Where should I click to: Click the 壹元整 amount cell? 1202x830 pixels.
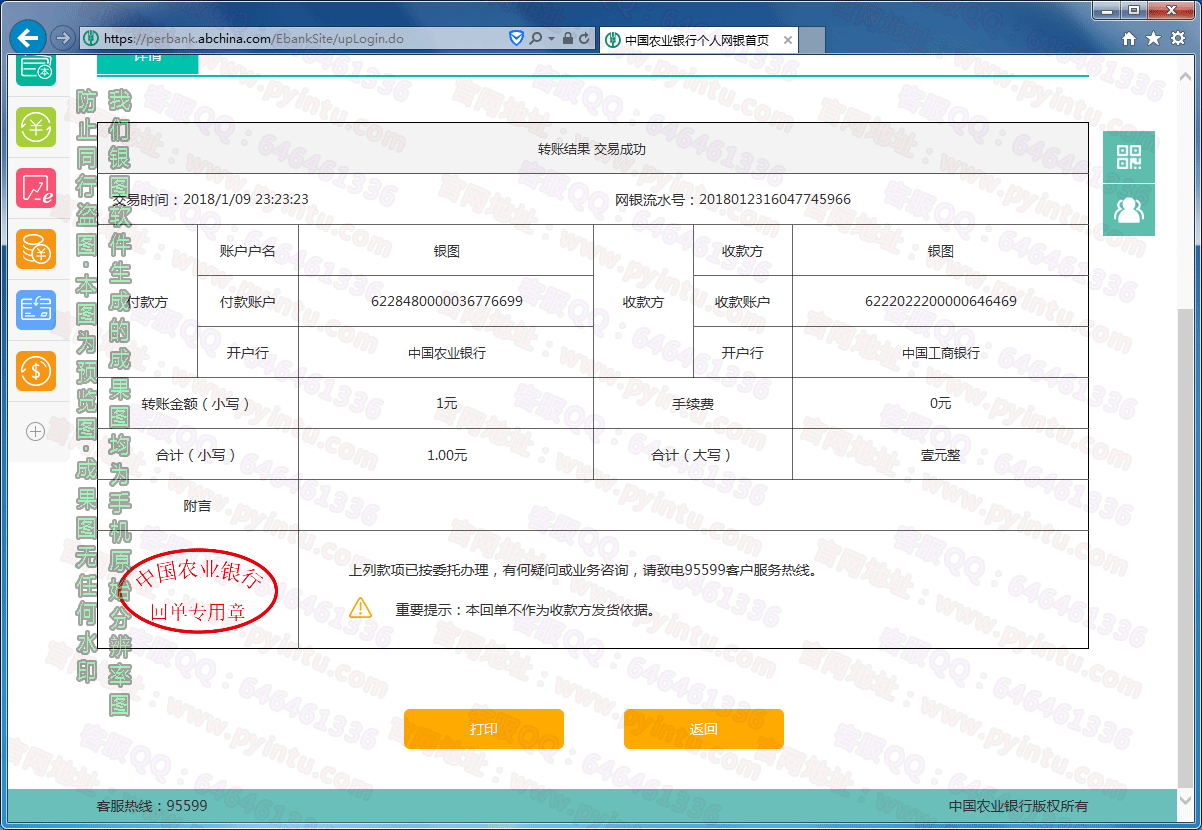coord(941,455)
